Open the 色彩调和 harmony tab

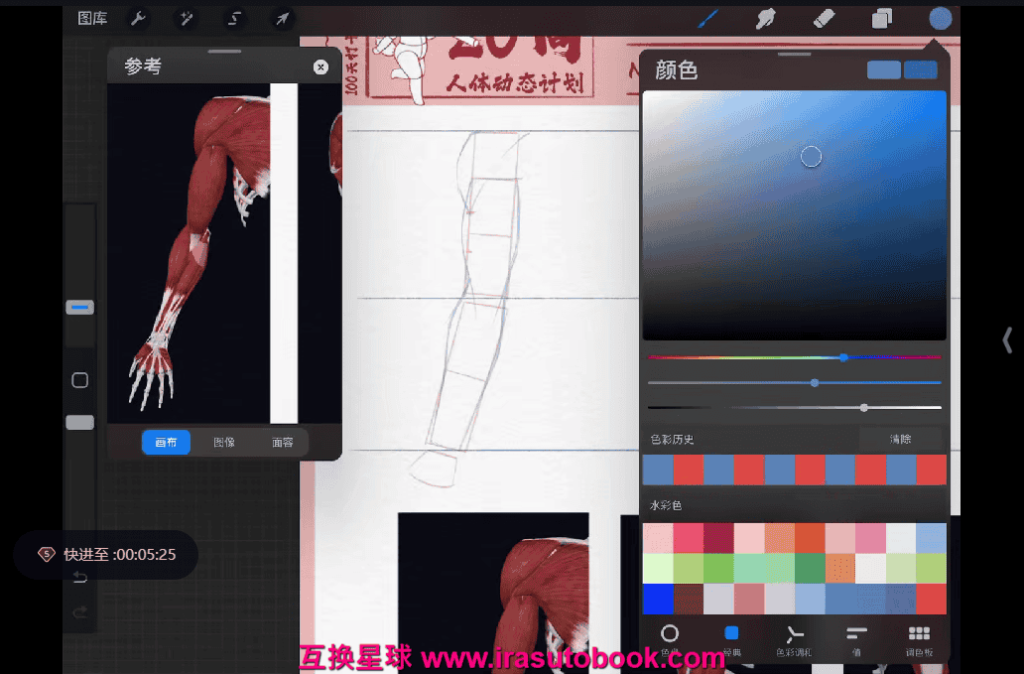coord(794,639)
